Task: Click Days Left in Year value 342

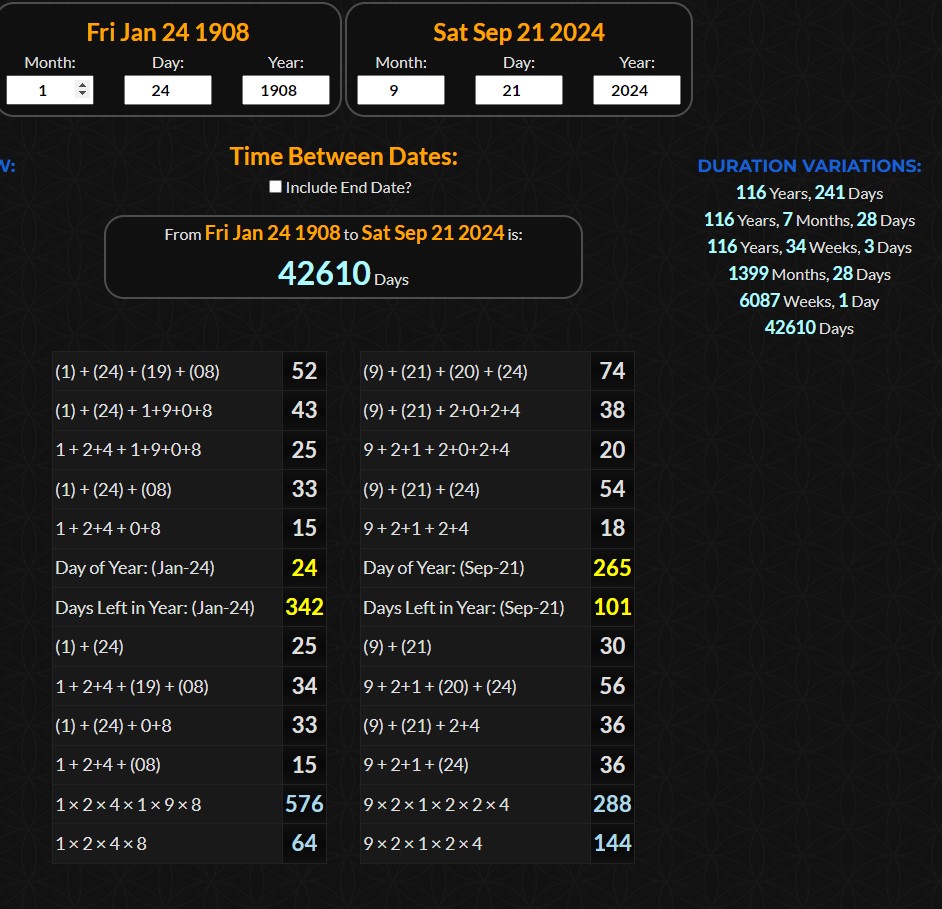Action: click(x=304, y=607)
